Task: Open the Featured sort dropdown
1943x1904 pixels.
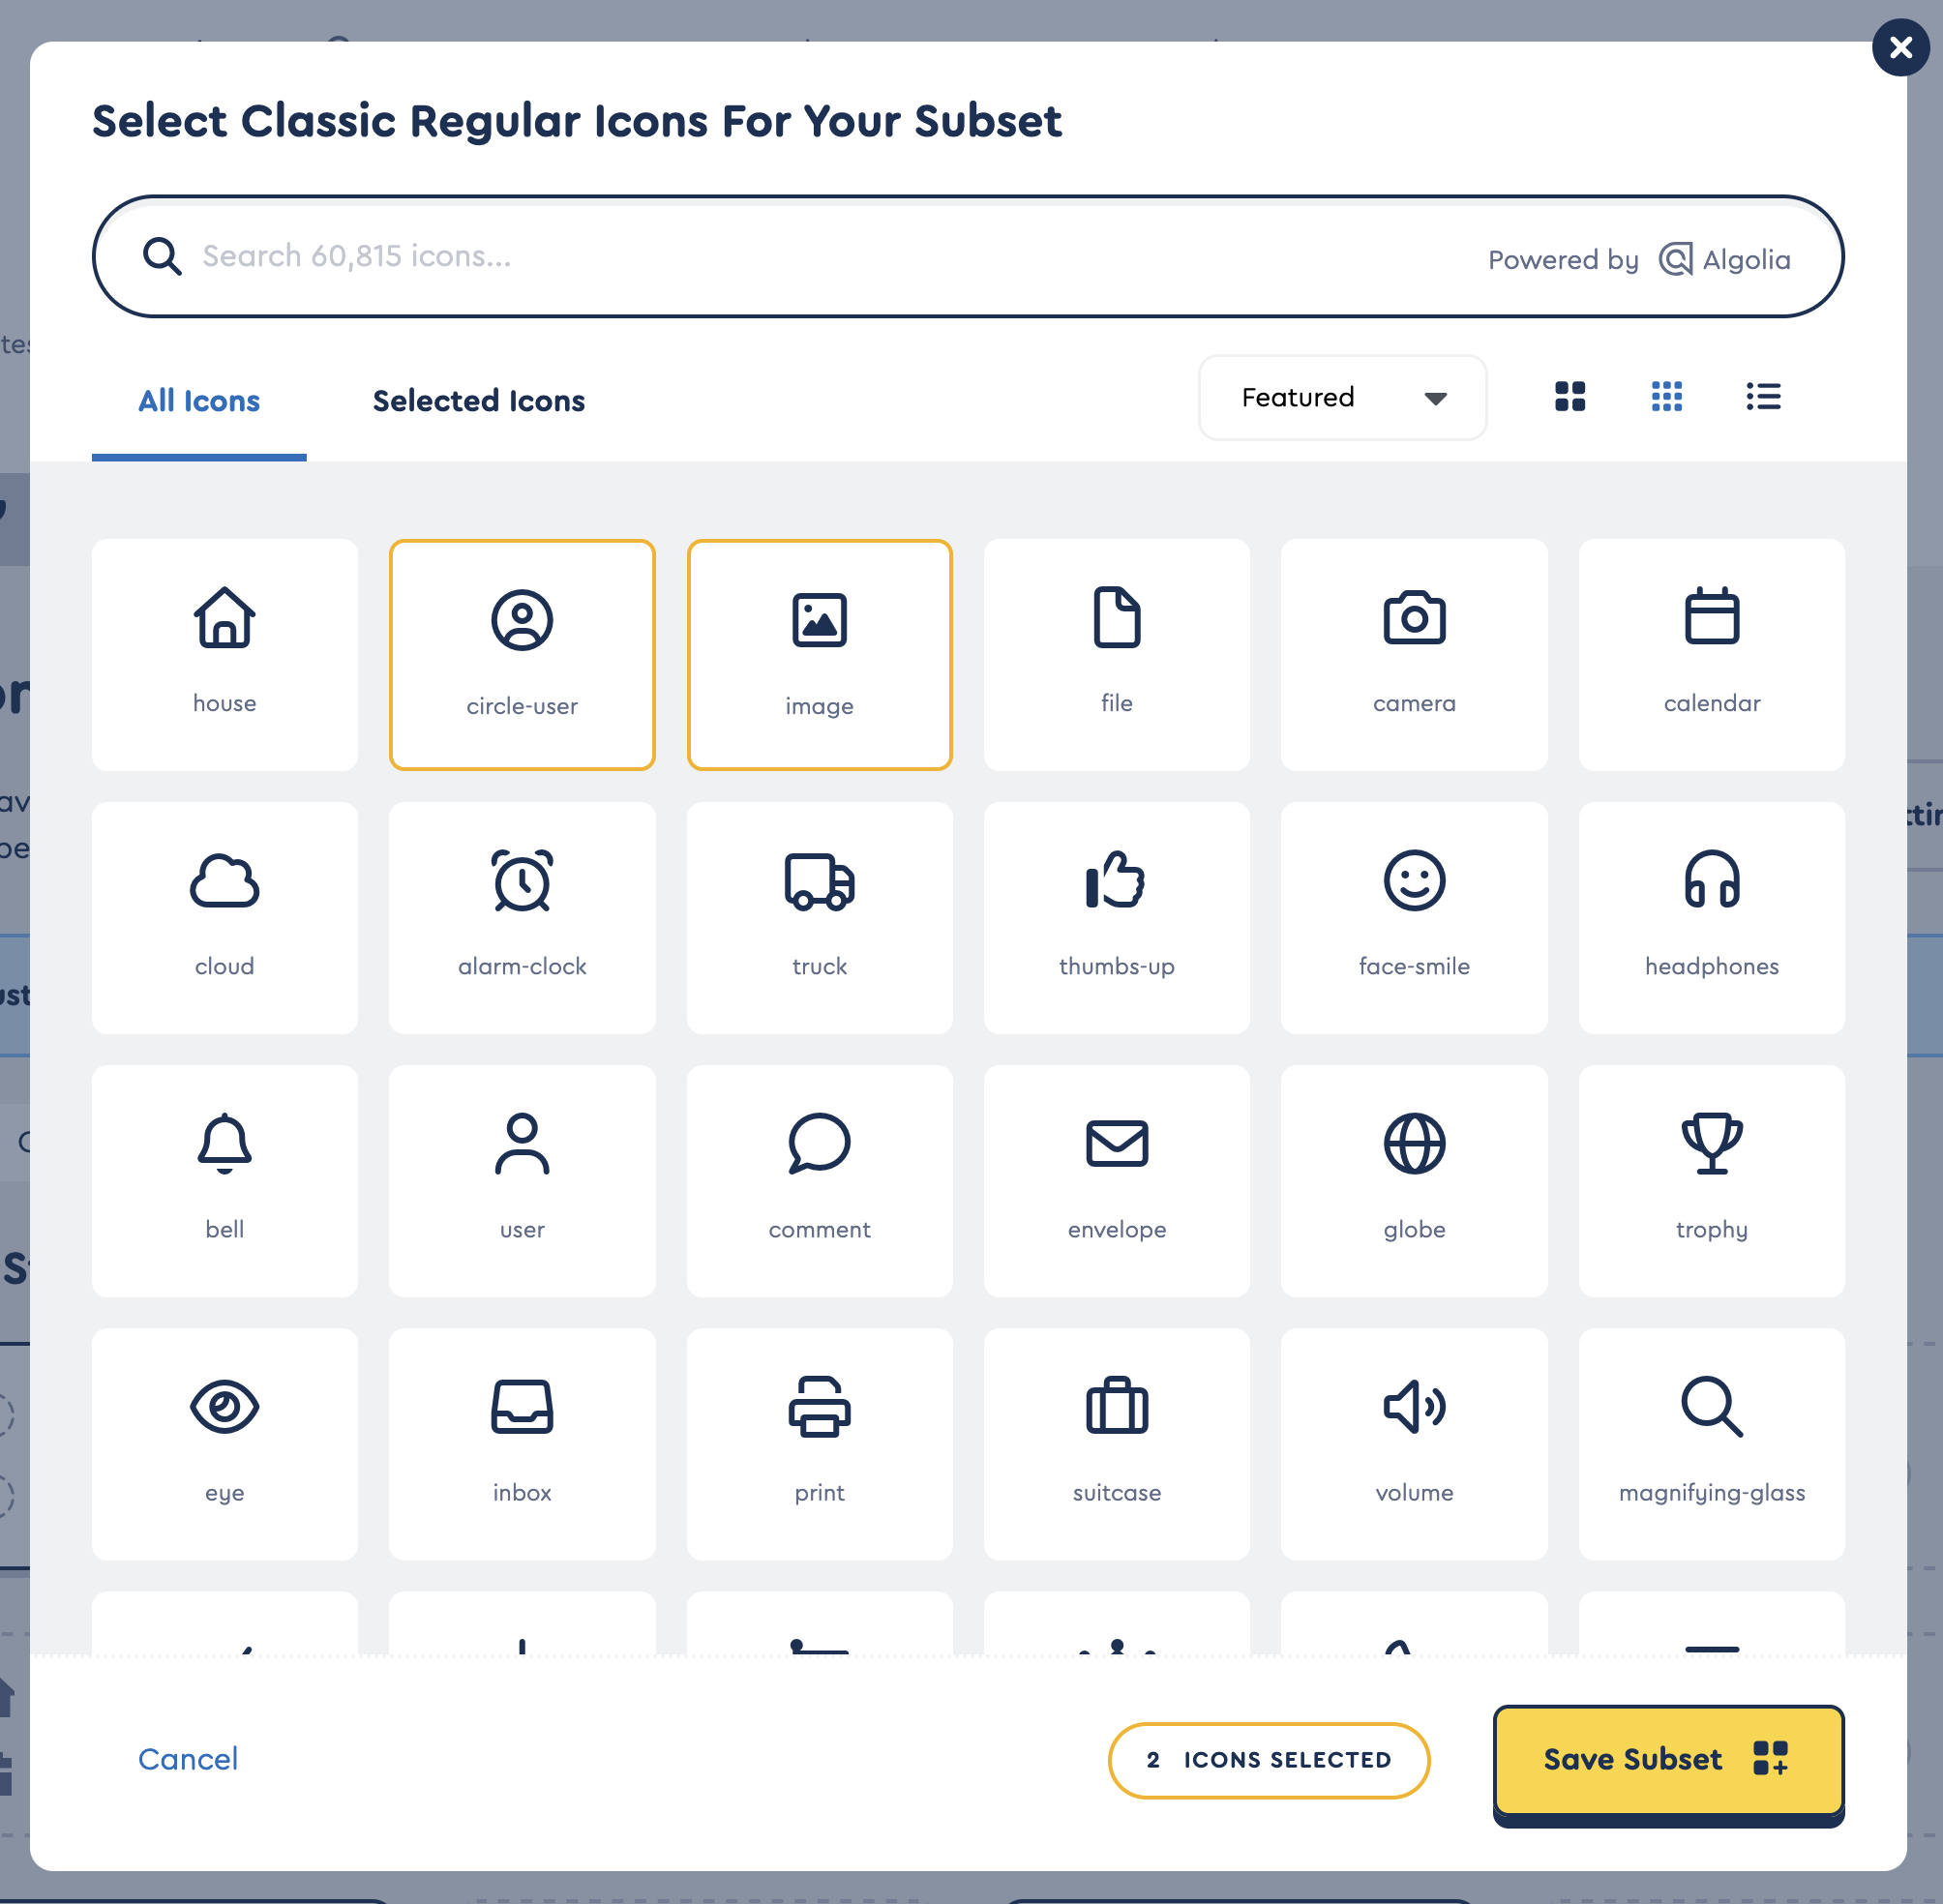Action: tap(1342, 398)
